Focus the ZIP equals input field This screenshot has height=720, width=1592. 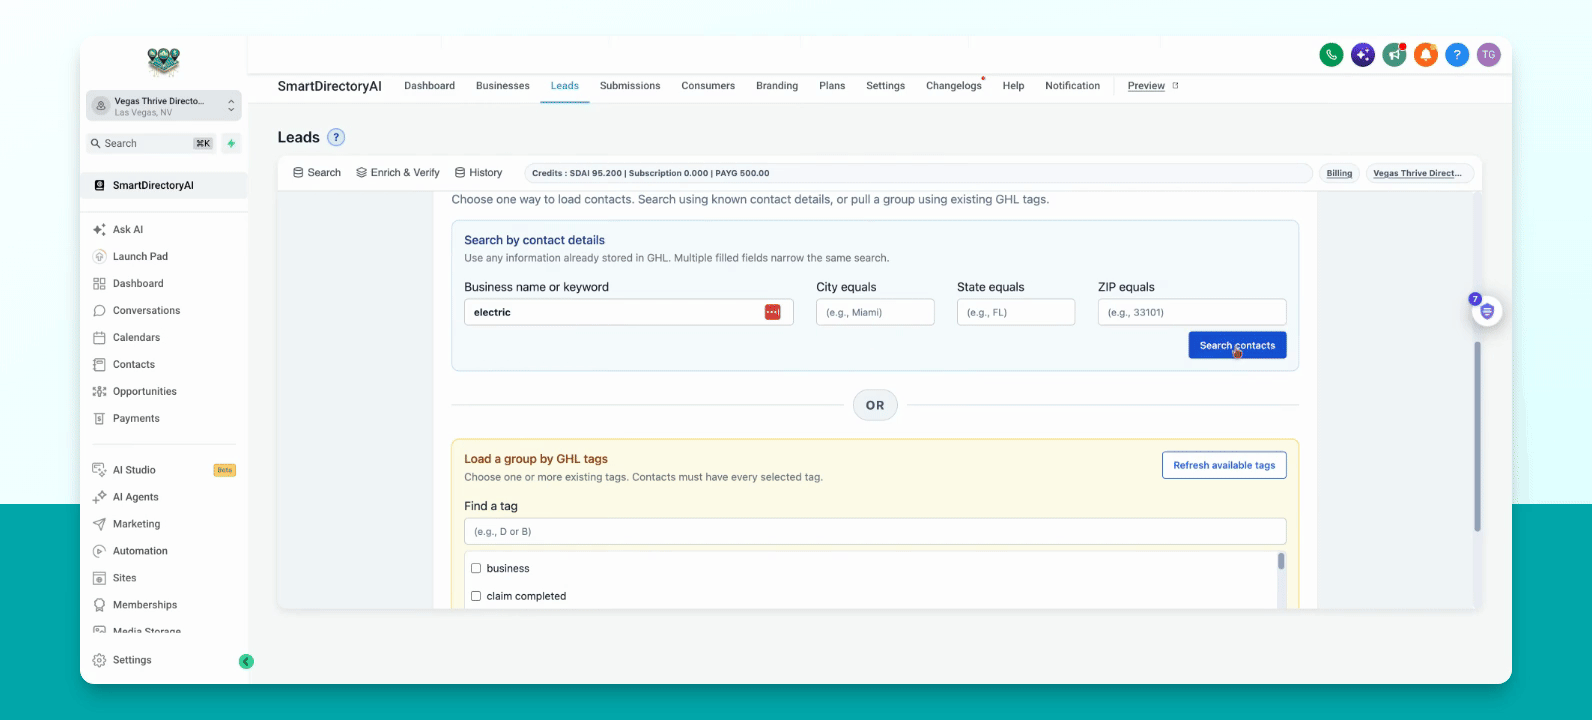point(1192,312)
